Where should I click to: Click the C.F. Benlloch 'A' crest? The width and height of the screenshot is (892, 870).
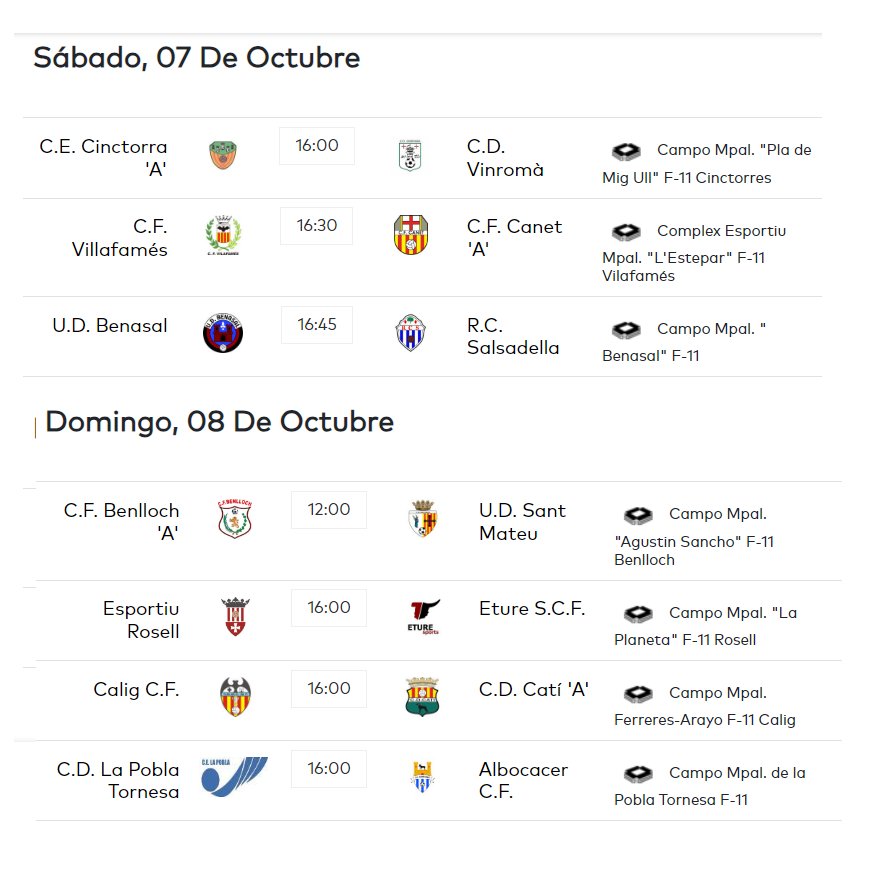point(235,518)
